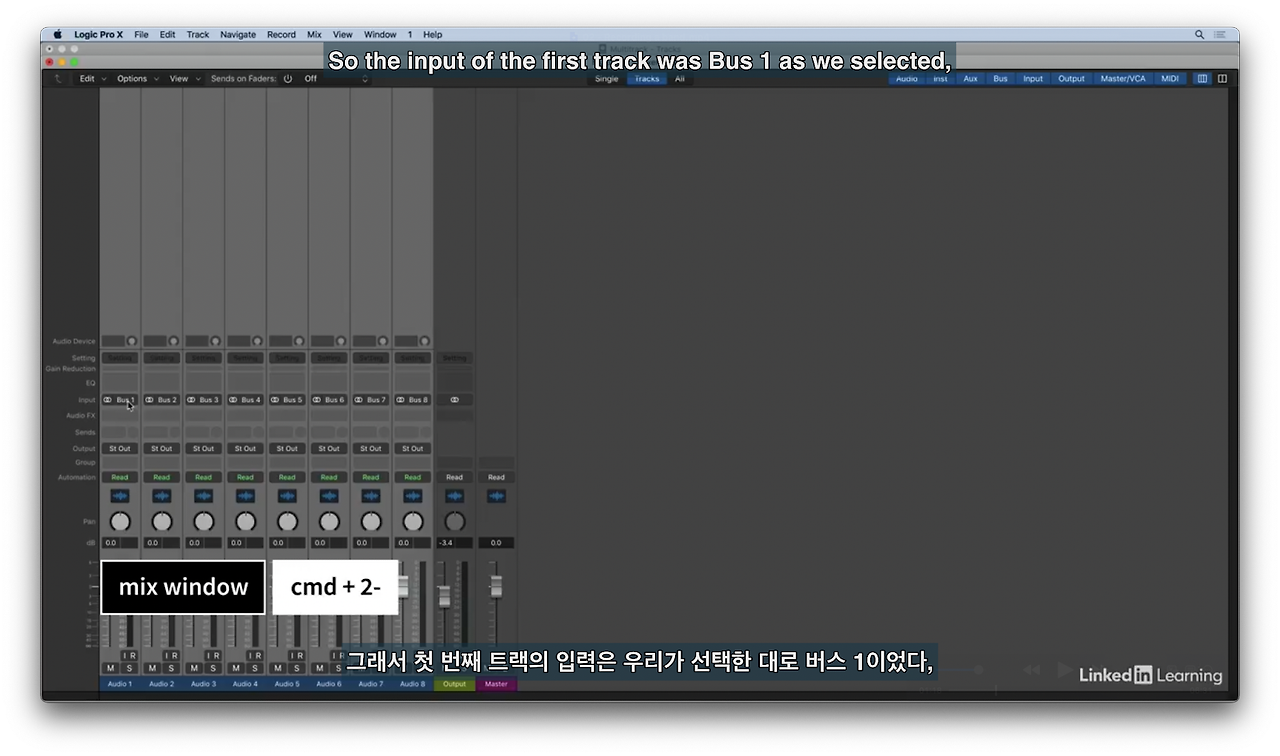Click the Output strip volume fader
This screenshot has height=756, width=1280.
pos(445,596)
